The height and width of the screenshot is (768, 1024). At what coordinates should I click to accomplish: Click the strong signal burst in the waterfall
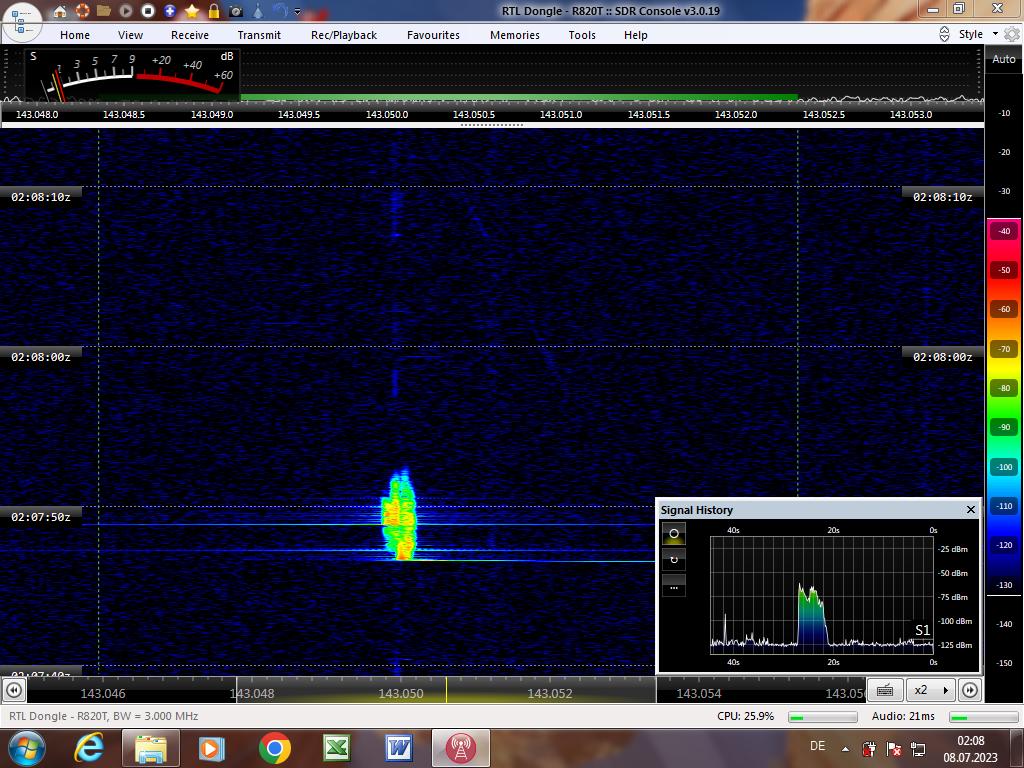pos(399,515)
